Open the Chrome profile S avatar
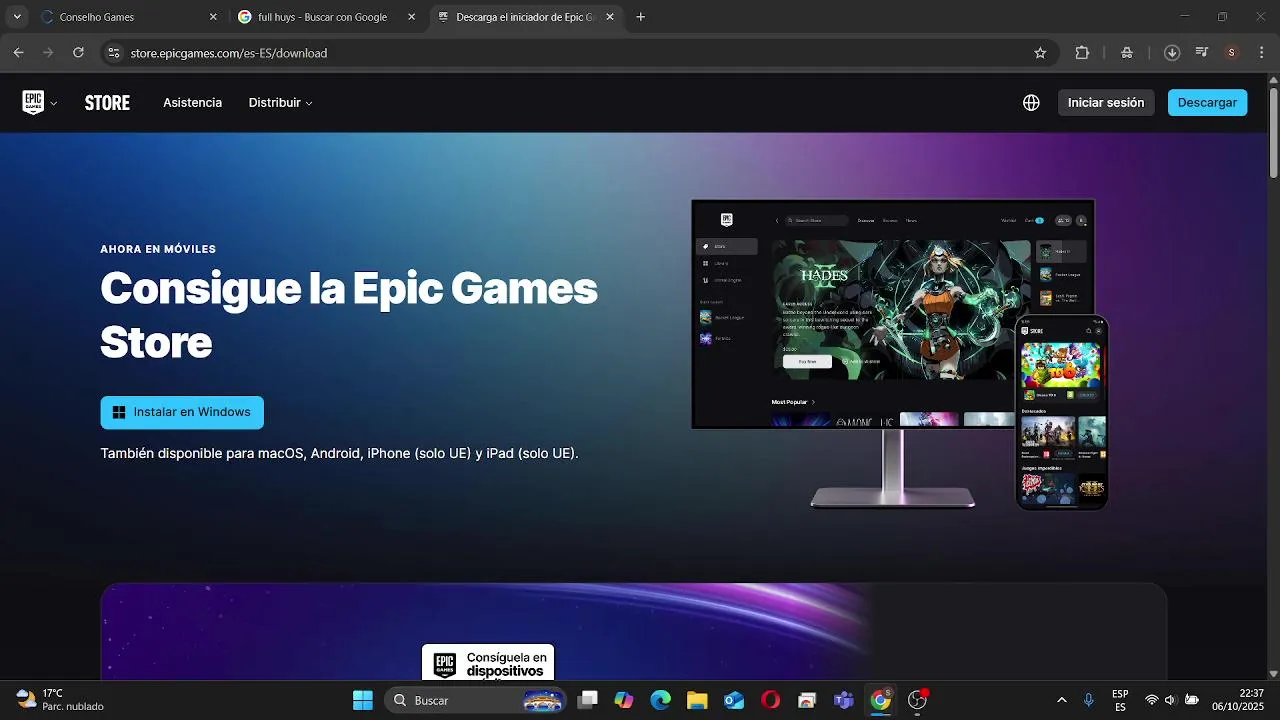Image resolution: width=1280 pixels, height=720 pixels. pos(1231,53)
